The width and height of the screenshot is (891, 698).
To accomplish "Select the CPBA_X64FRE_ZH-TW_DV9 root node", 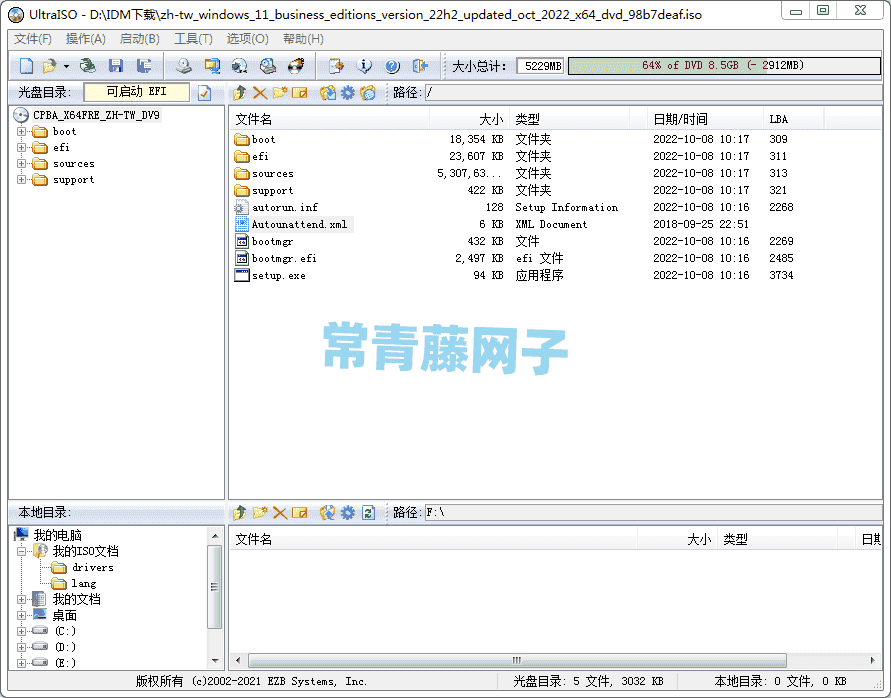I will (x=96, y=115).
